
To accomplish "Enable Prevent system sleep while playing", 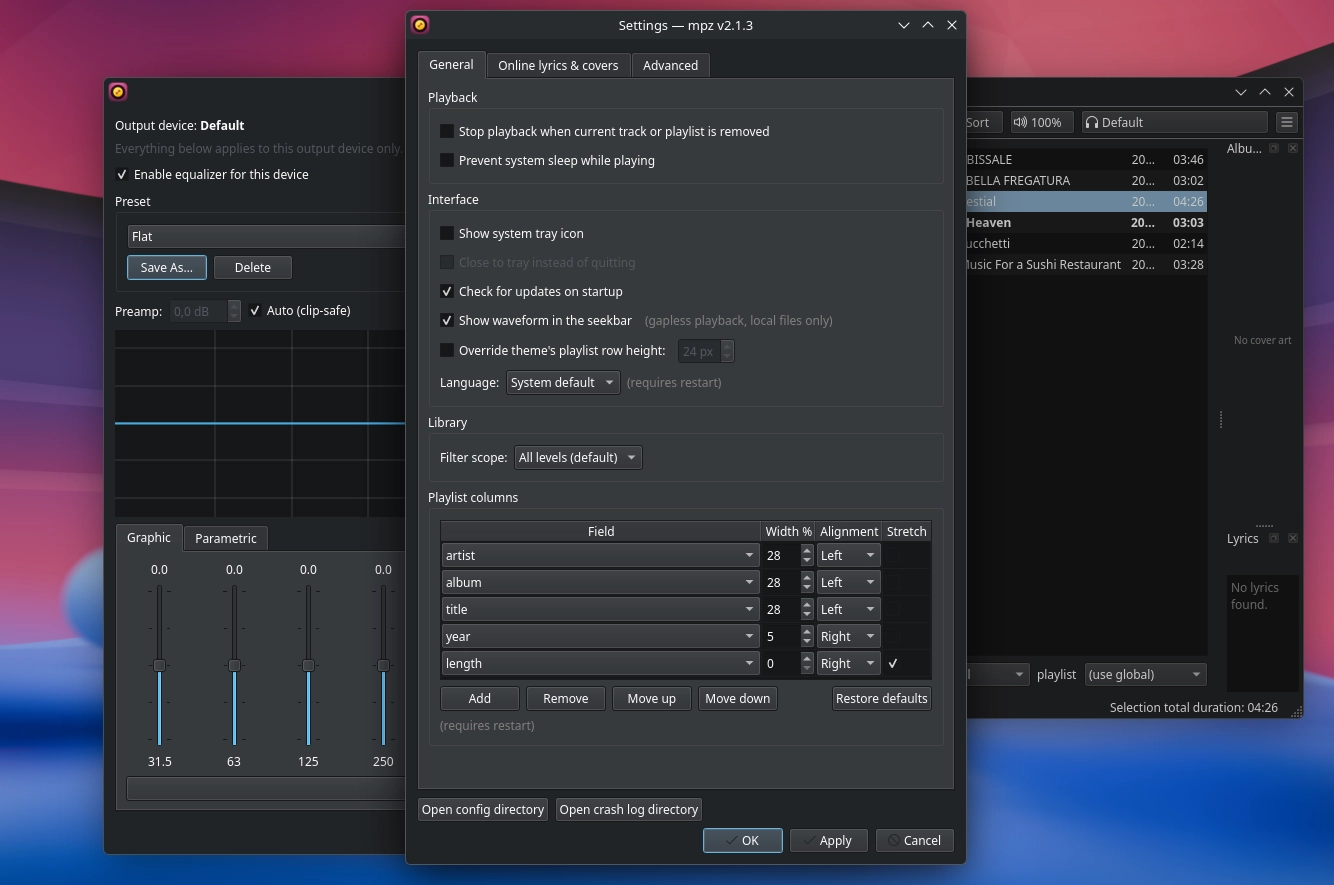I will [447, 160].
